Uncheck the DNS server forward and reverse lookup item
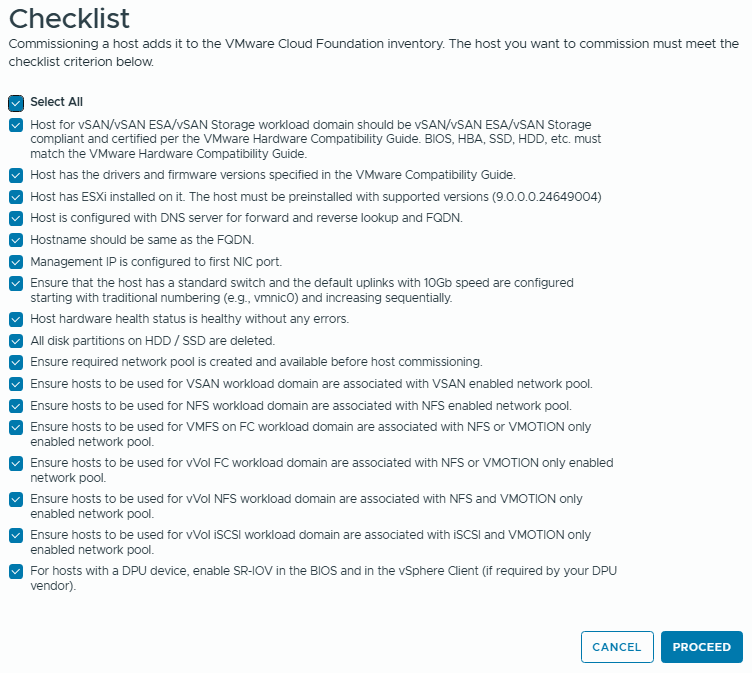The image size is (752, 673). (x=15, y=218)
